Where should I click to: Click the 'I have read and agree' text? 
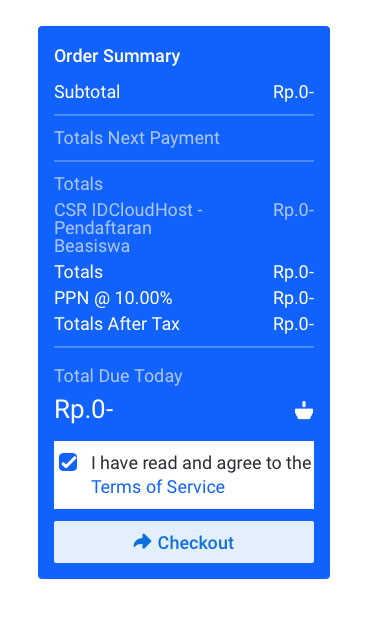[201, 463]
